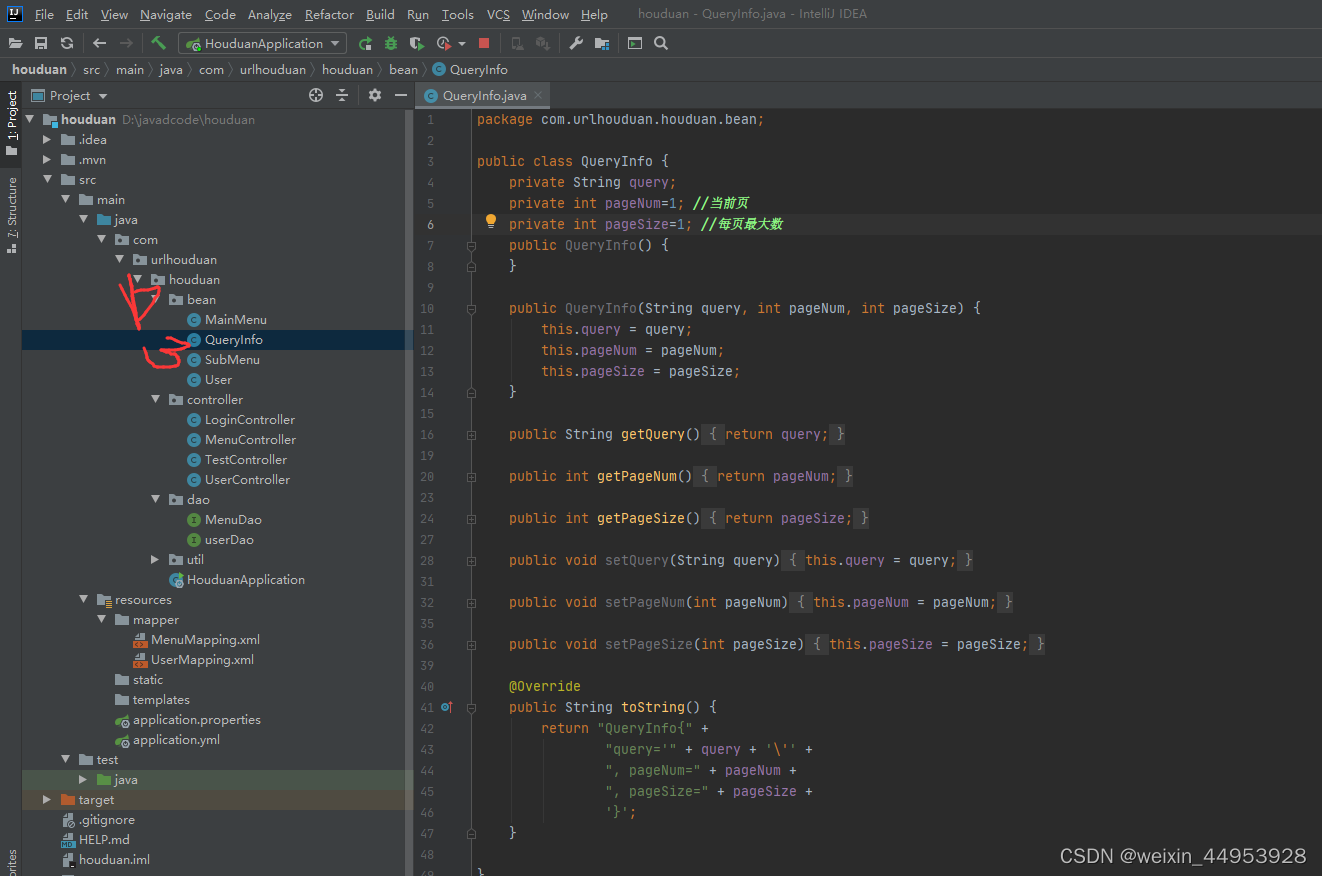This screenshot has height=876, width=1322.
Task: Click the bean breadcrumb in navigation bar
Action: pos(403,69)
